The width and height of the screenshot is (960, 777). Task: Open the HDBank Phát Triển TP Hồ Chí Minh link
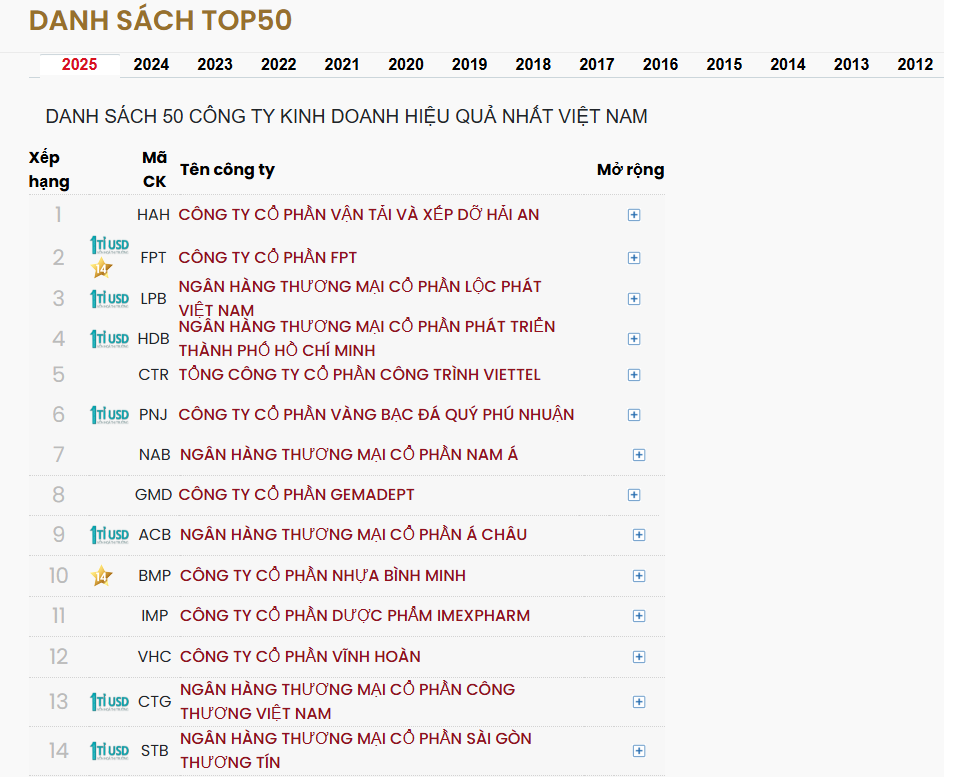point(367,338)
